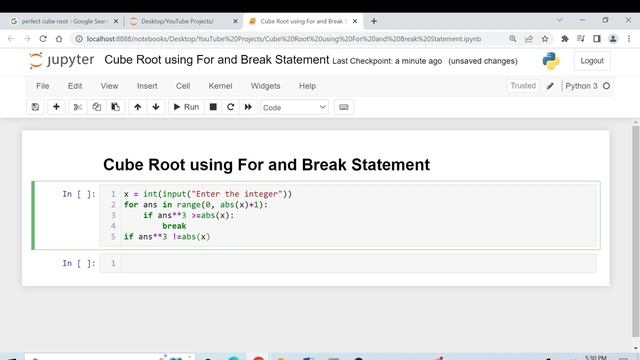Open the Help menu

click(x=307, y=86)
